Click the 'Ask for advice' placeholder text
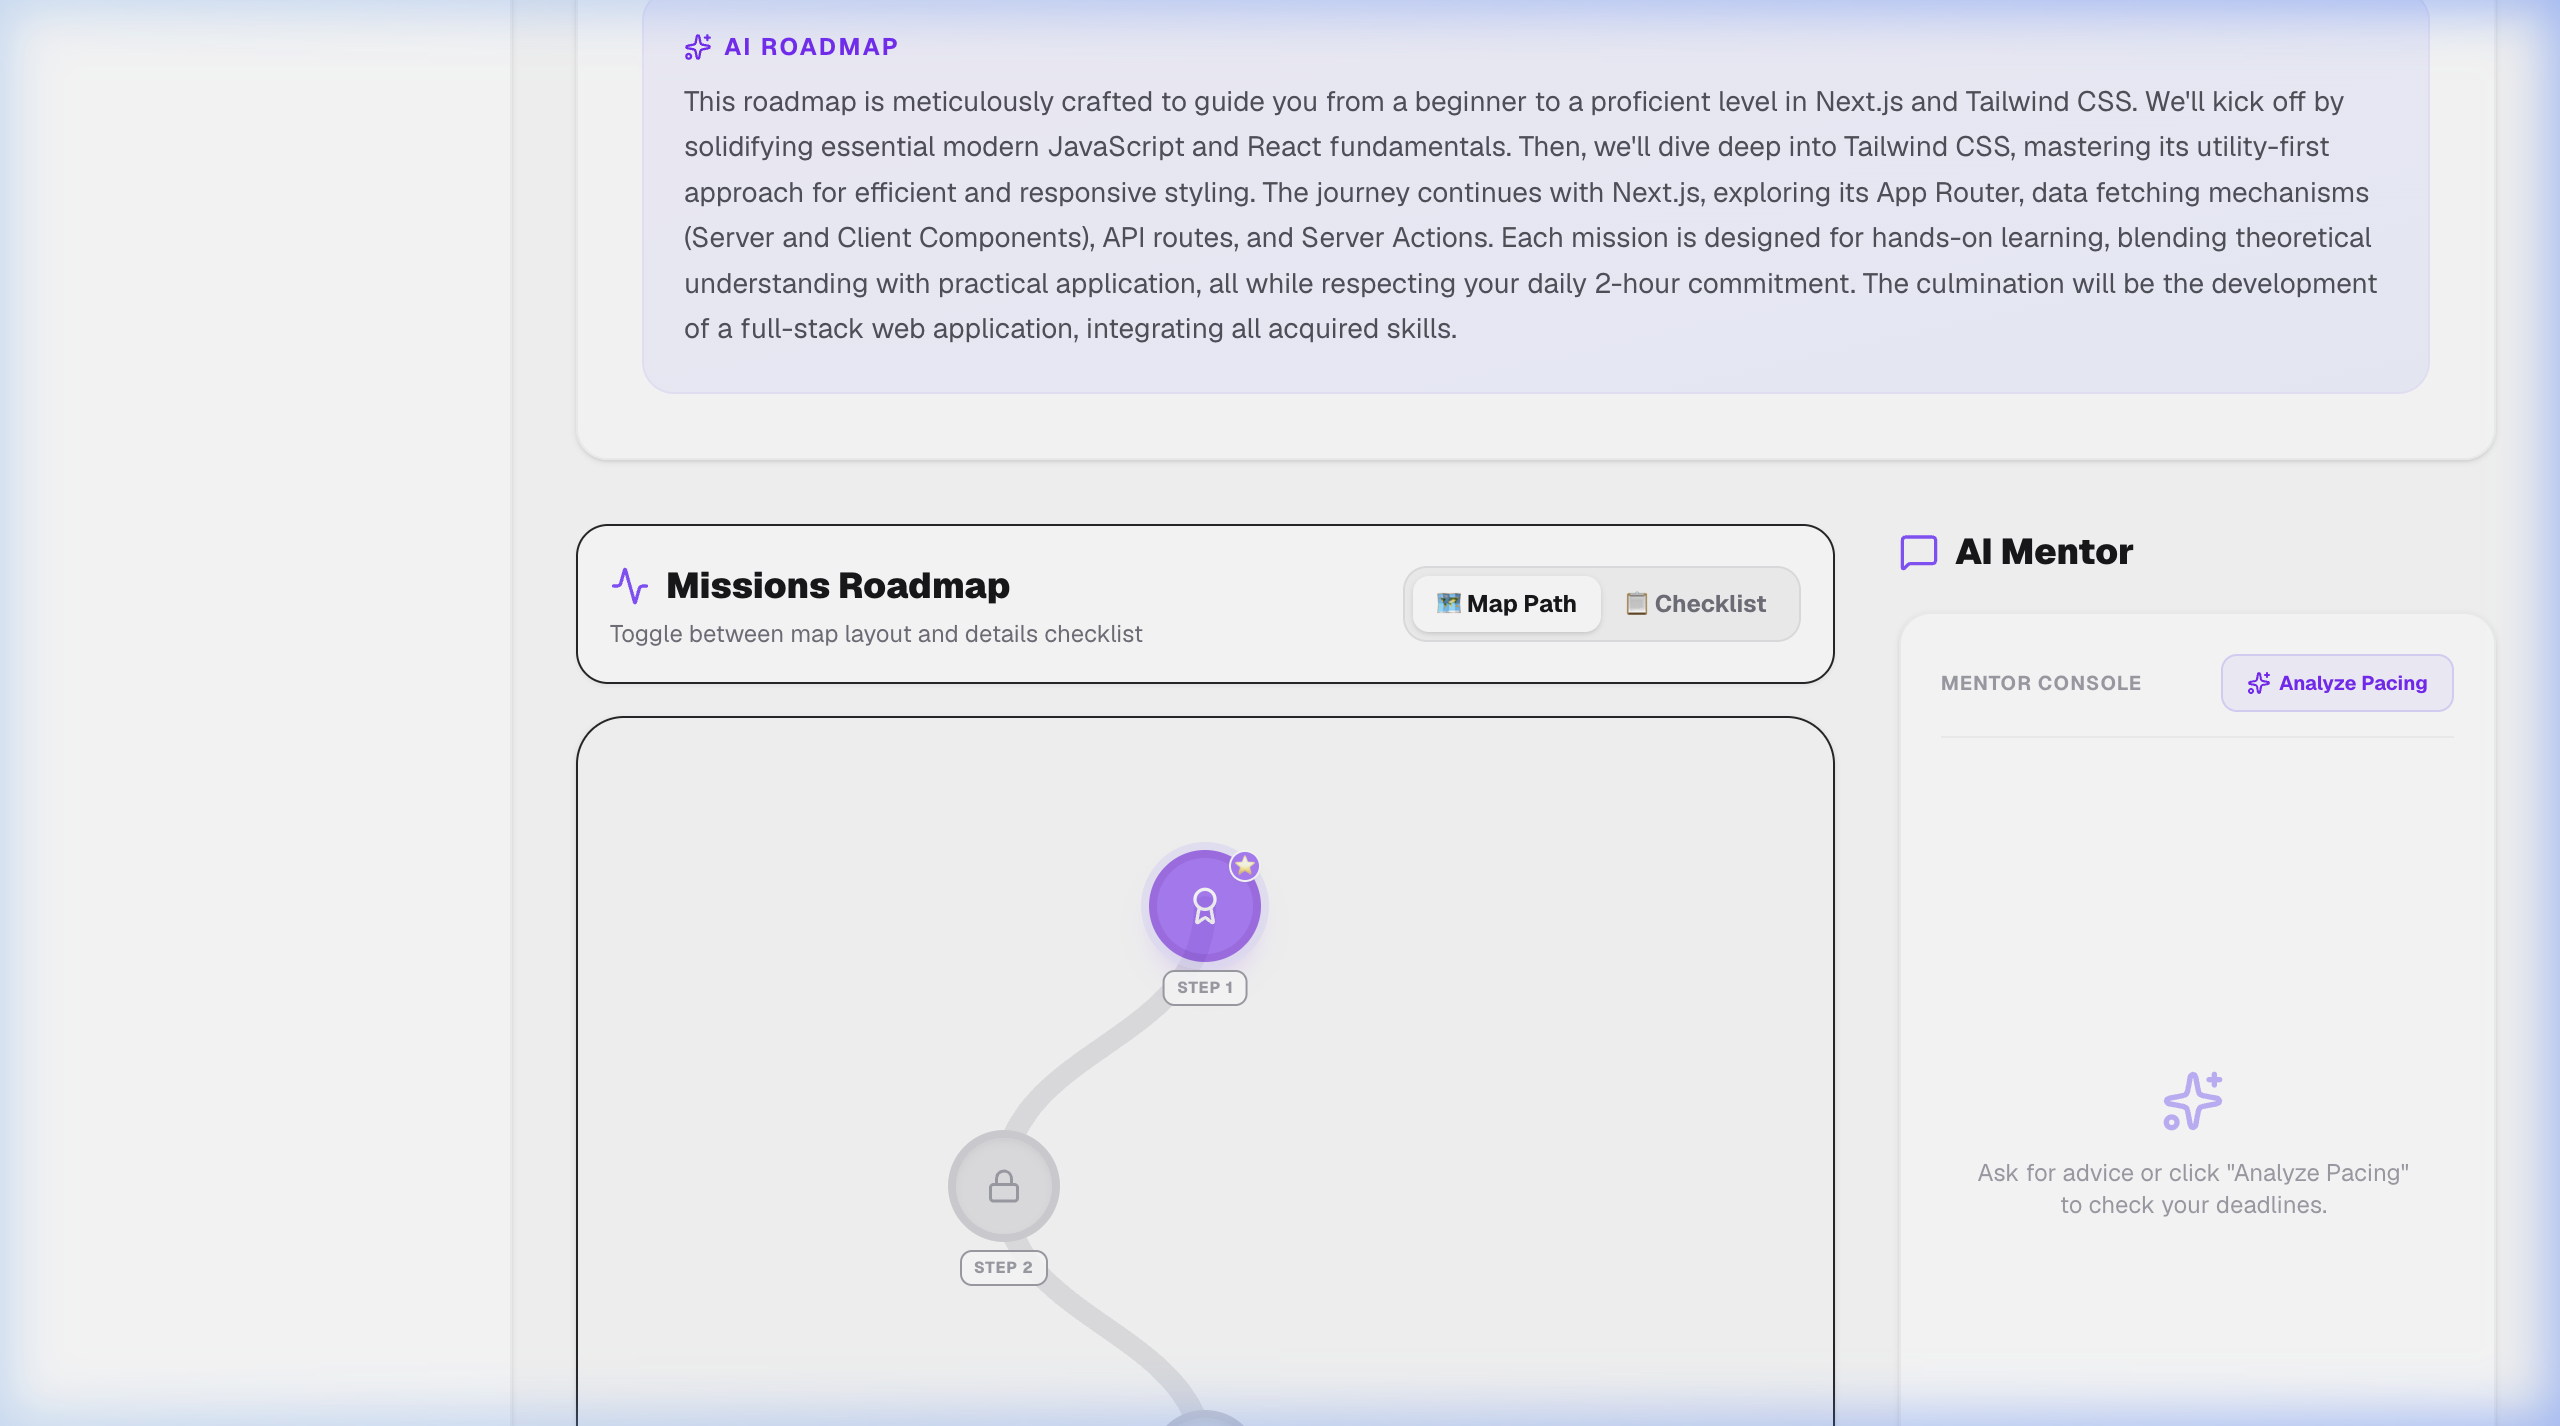The height and width of the screenshot is (1426, 2560). (2193, 1189)
